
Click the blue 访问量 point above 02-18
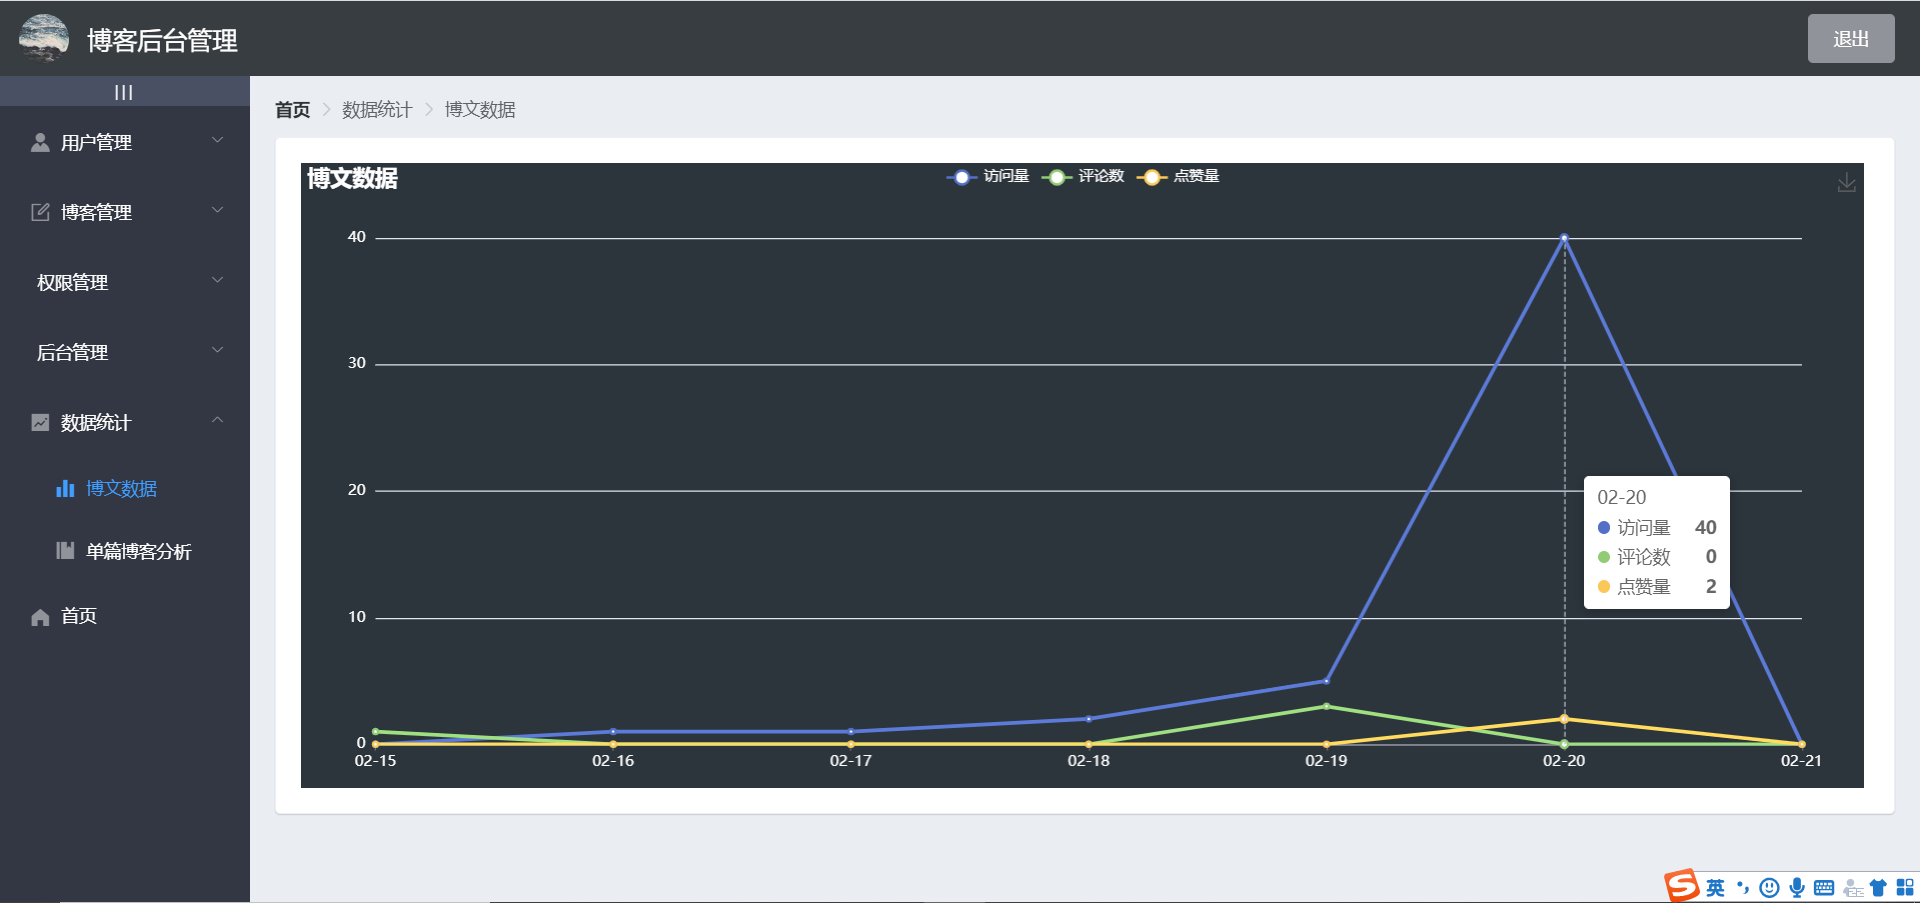pyautogui.click(x=1088, y=719)
